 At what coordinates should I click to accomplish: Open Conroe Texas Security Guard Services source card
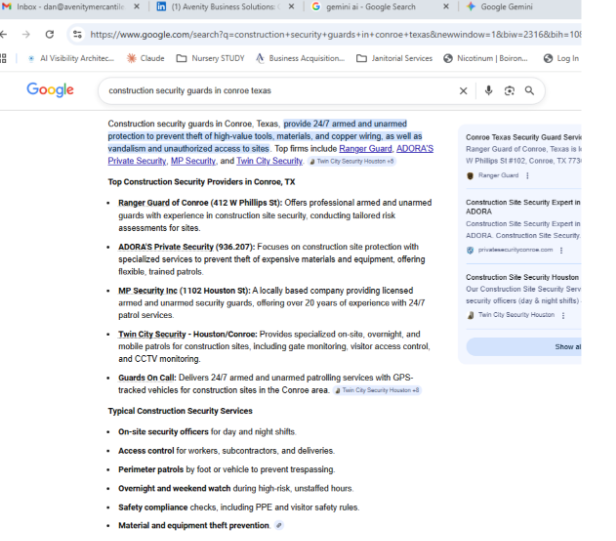pos(523,149)
